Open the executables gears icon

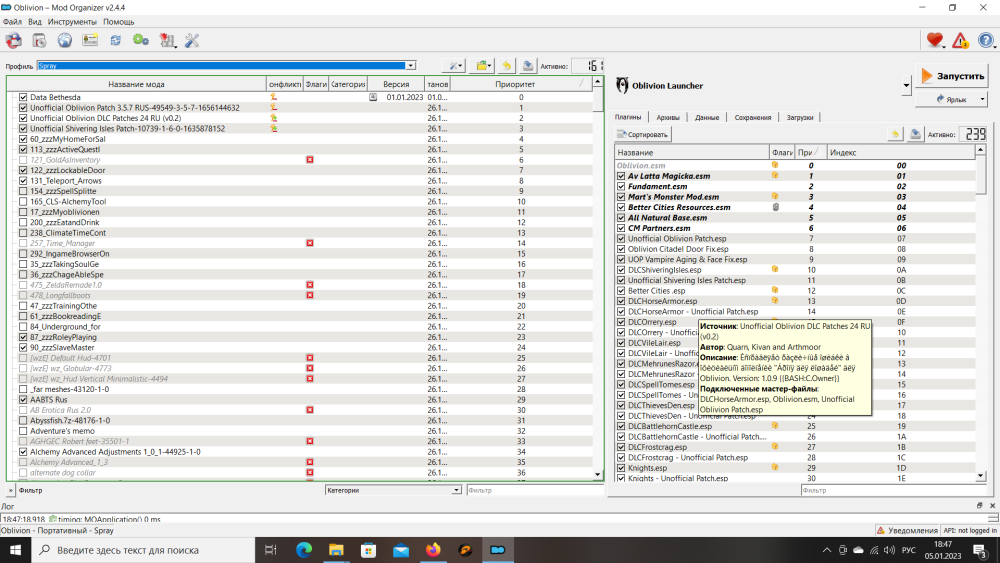click(141, 41)
